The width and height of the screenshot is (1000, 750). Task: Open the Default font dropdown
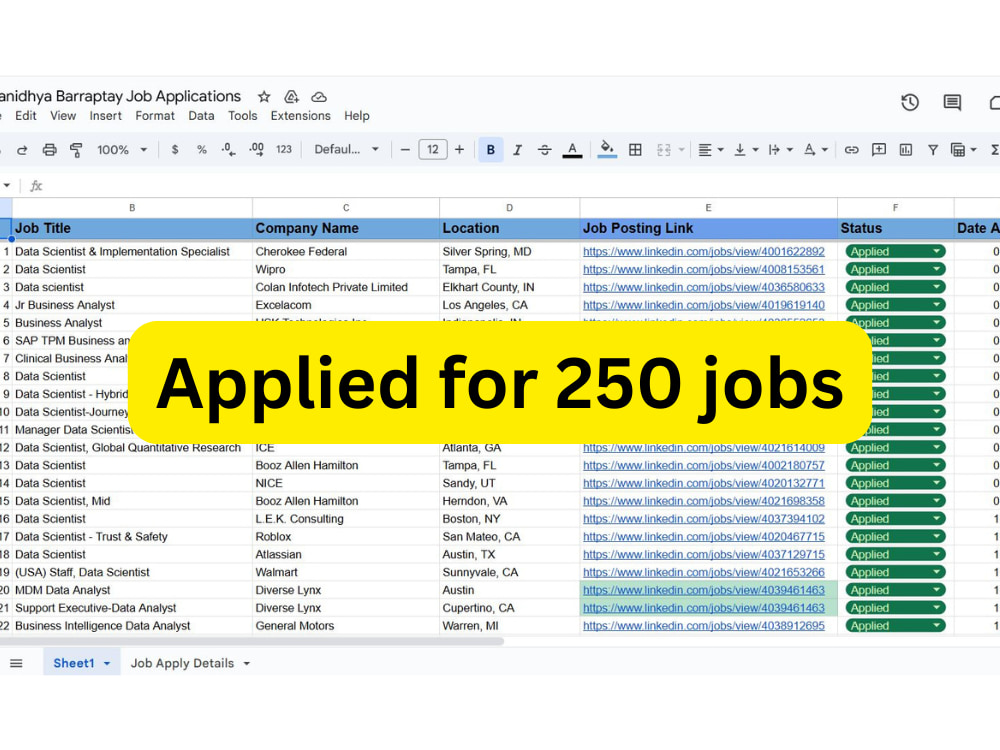click(x=346, y=150)
